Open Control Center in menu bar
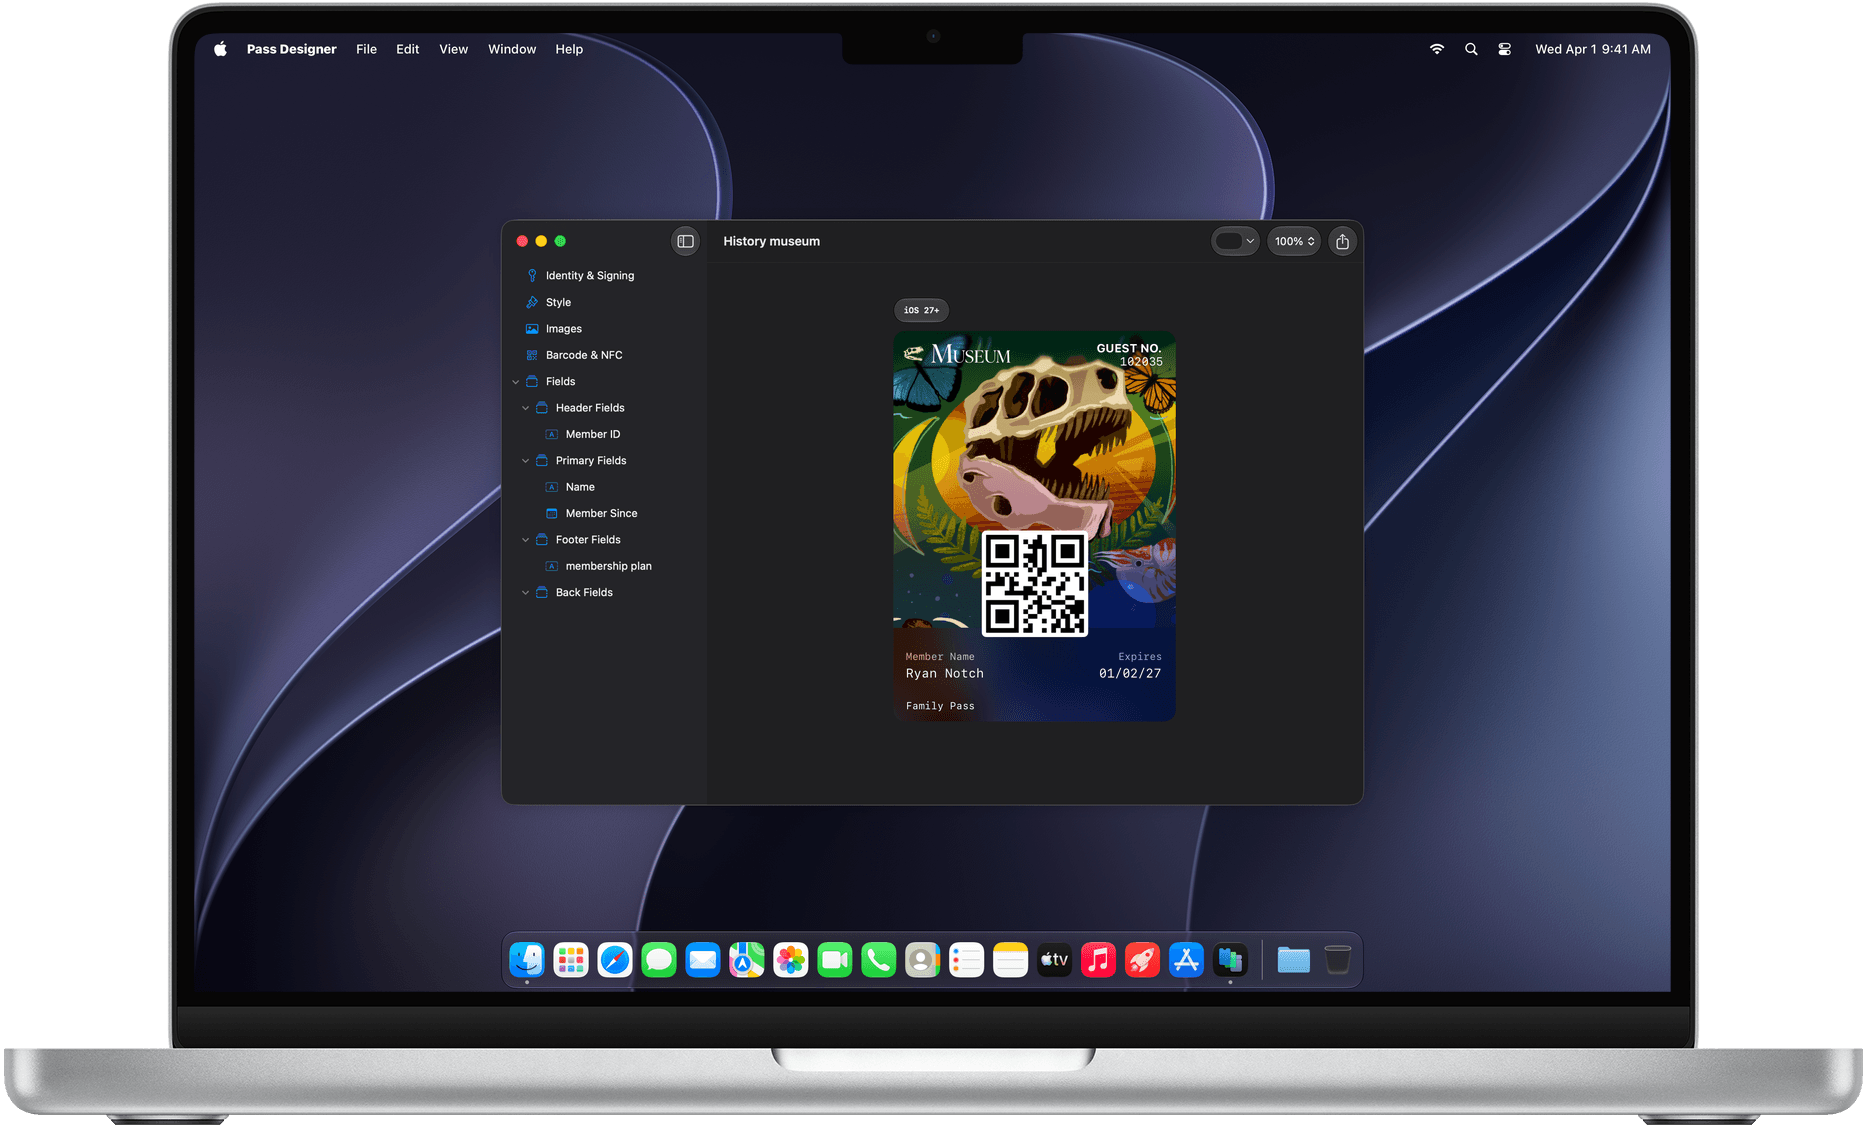Image resolution: width=1866 pixels, height=1127 pixels. pyautogui.click(x=1504, y=49)
